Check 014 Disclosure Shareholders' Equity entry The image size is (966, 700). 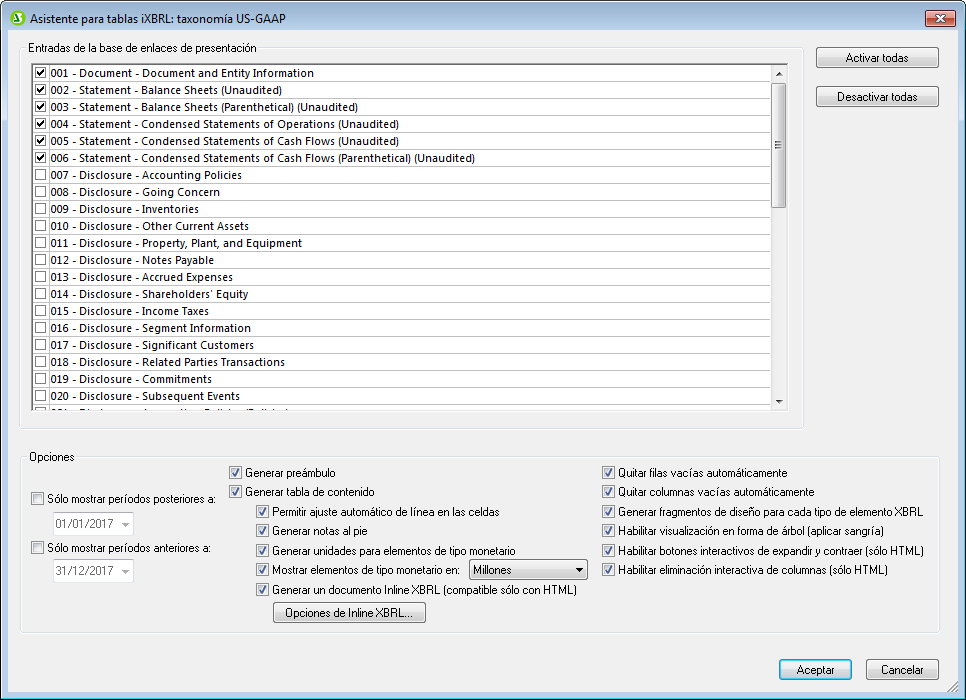pyautogui.click(x=41, y=294)
